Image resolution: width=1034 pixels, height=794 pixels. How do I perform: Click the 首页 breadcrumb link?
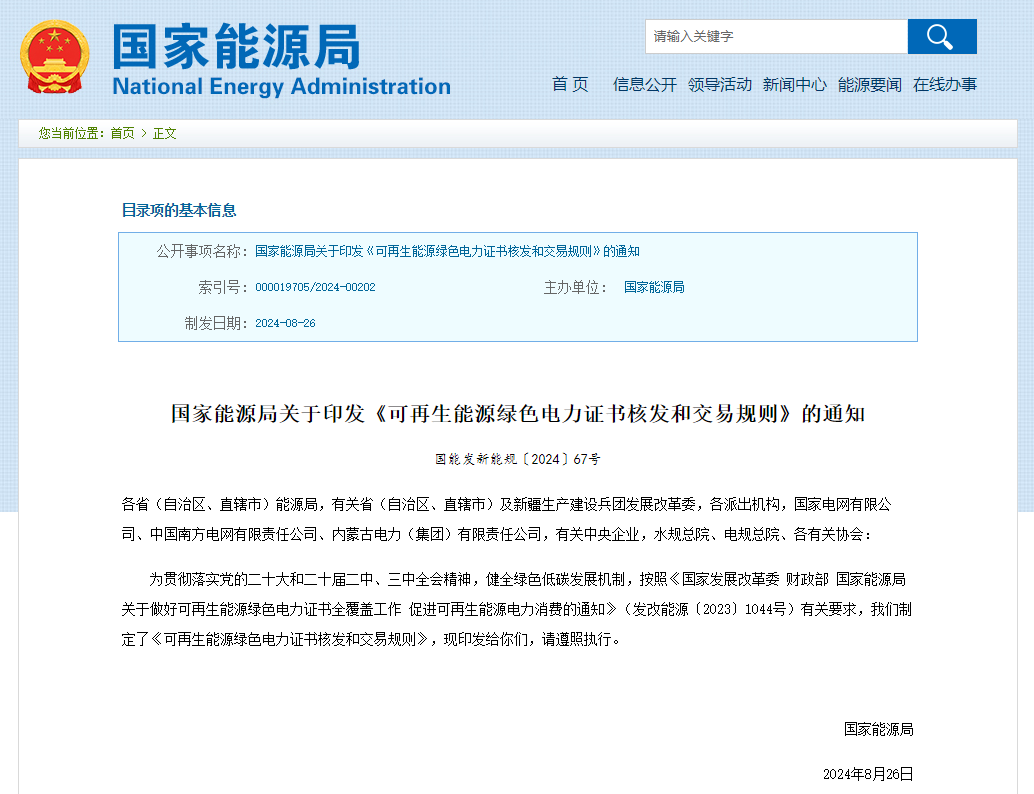(122, 133)
